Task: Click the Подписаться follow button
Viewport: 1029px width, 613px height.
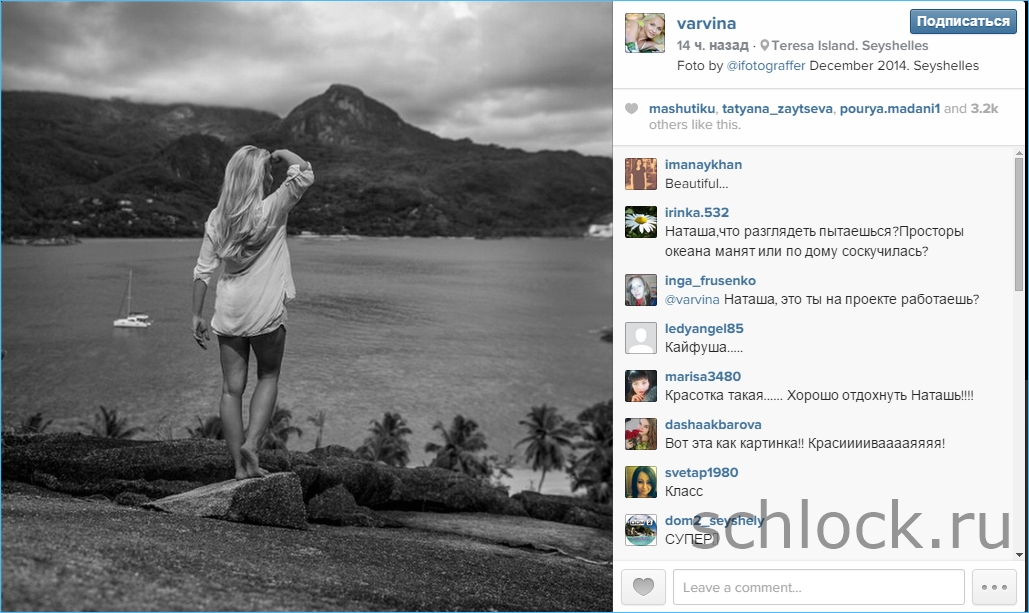Action: tap(963, 22)
